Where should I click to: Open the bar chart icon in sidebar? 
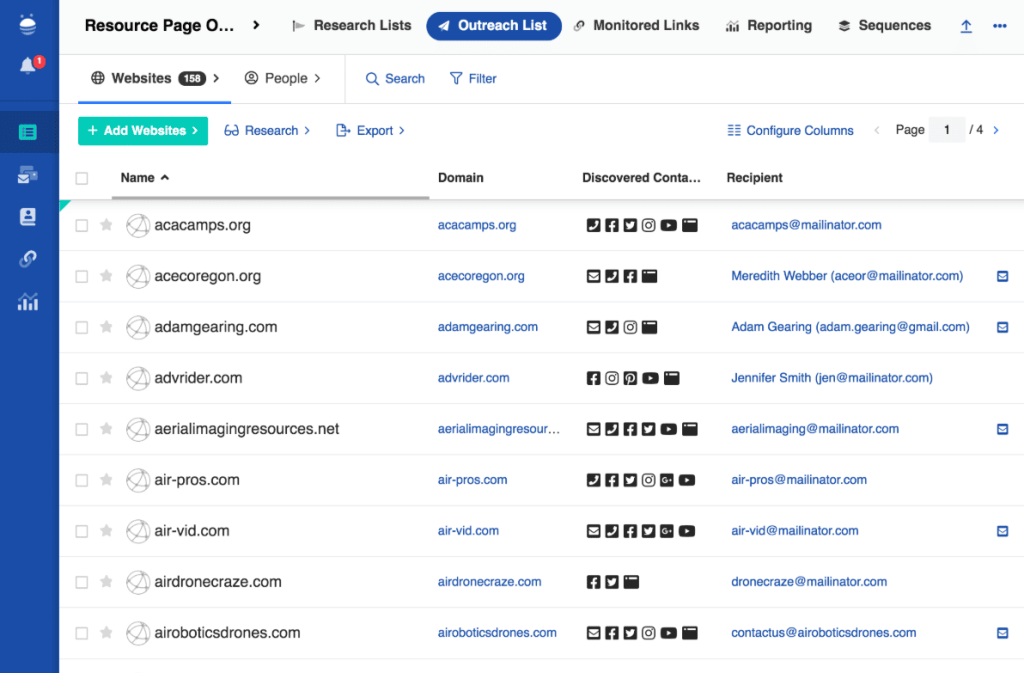point(28,302)
